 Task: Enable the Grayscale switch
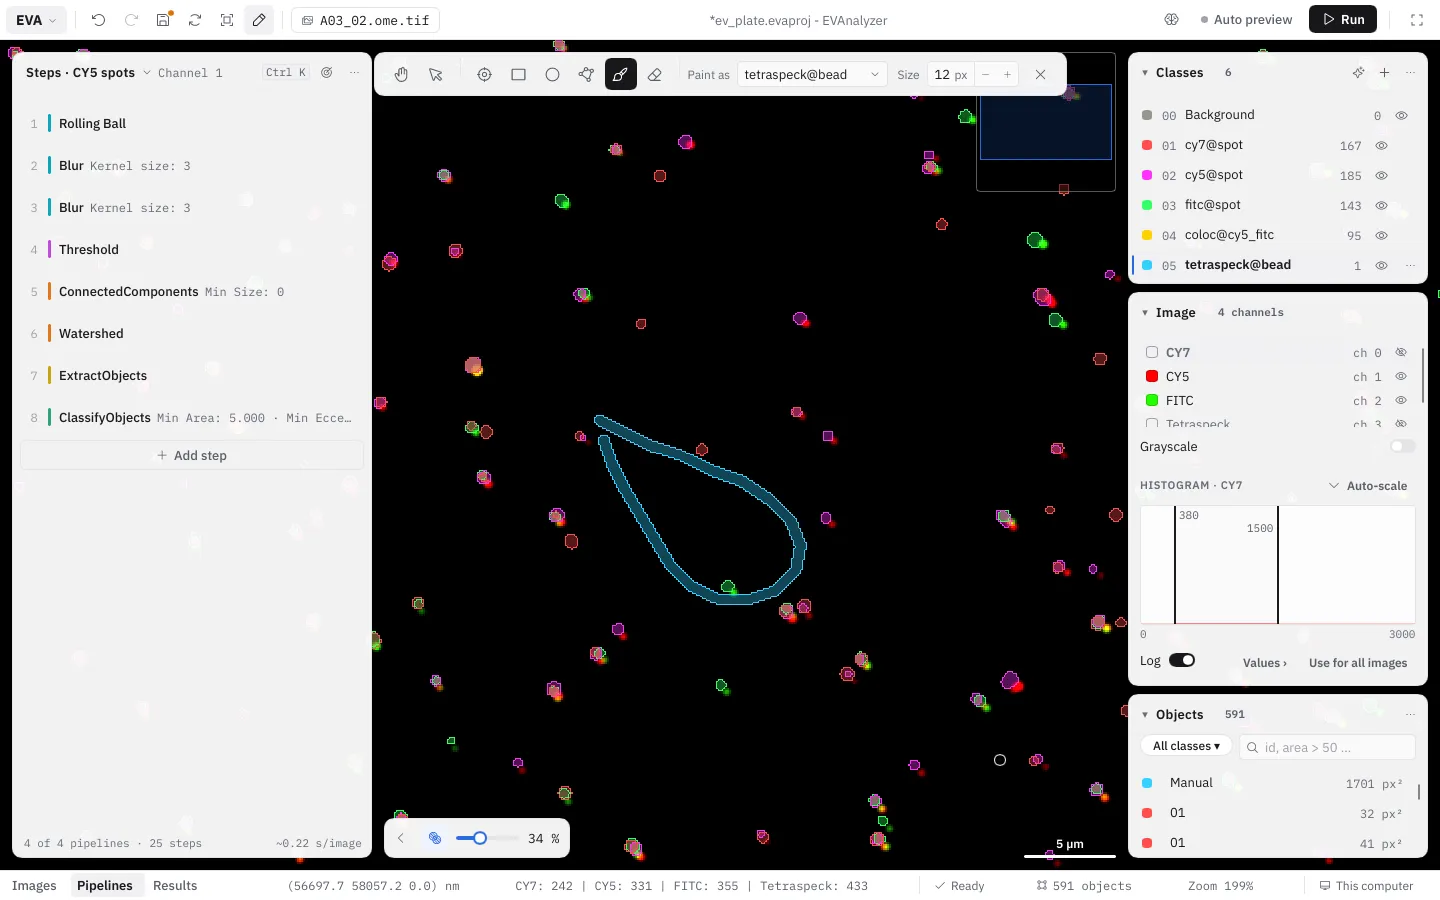click(x=1403, y=447)
